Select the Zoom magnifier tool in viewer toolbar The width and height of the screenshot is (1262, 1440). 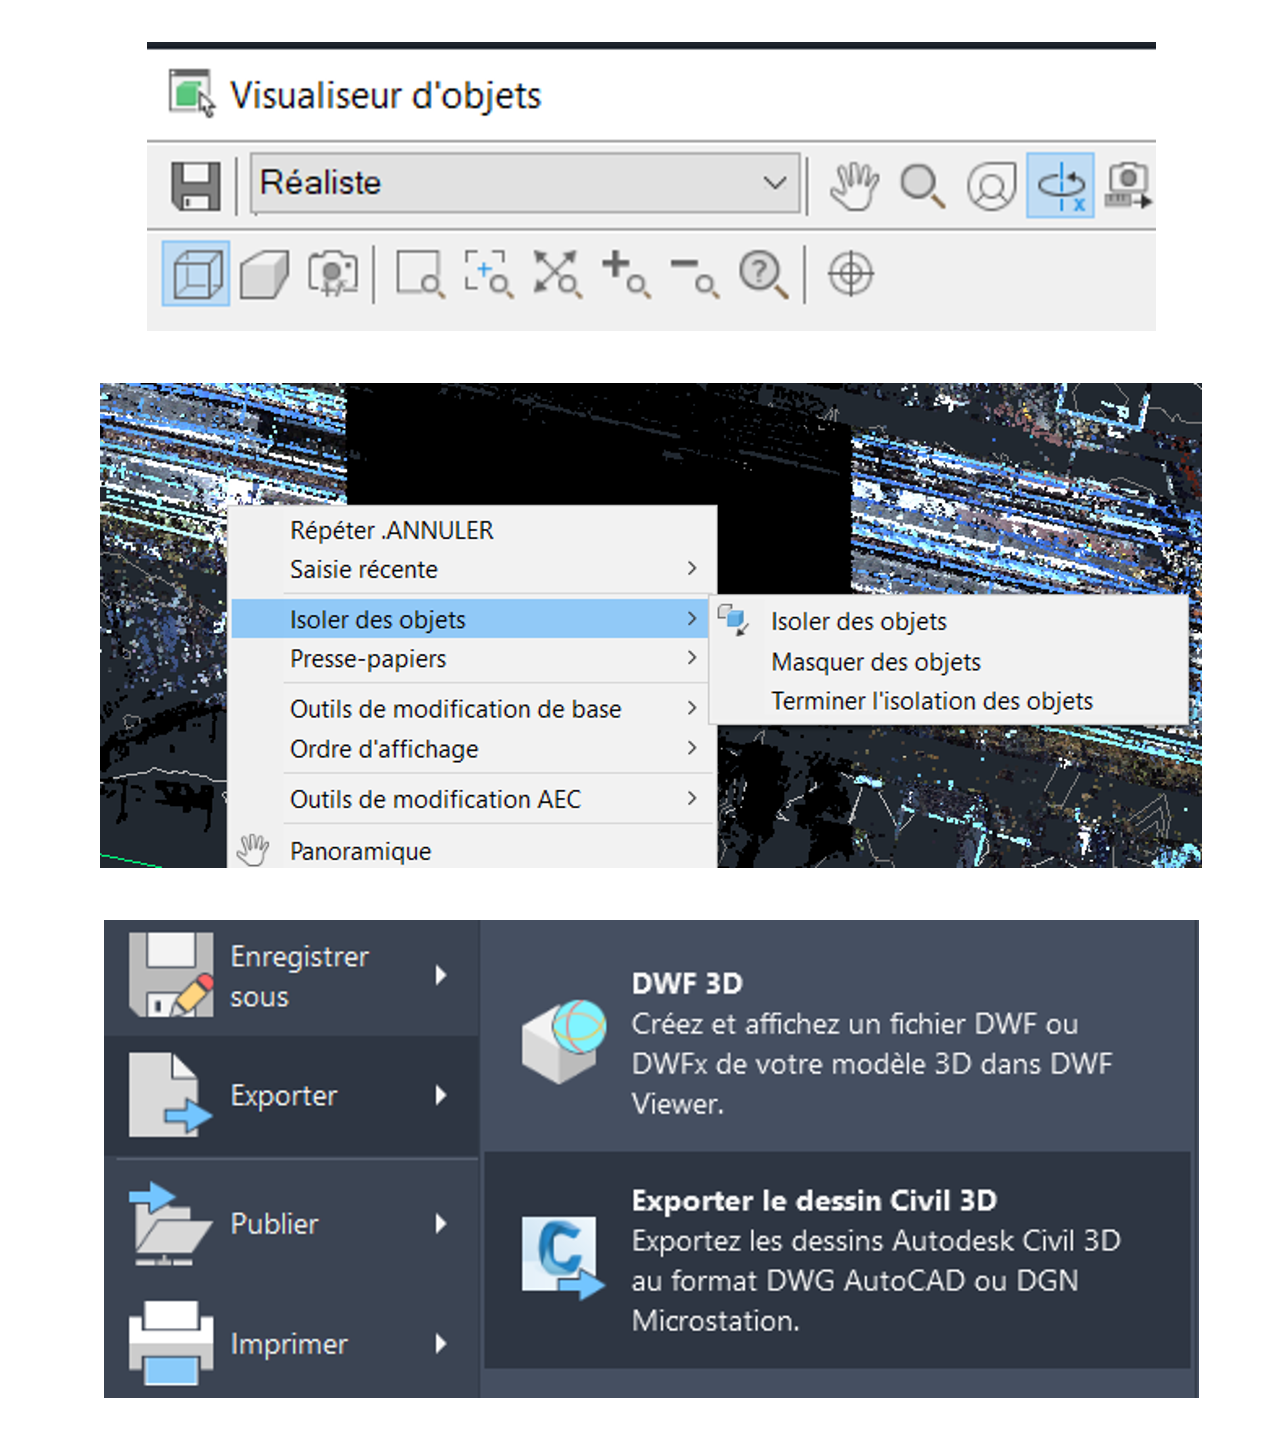tap(922, 186)
